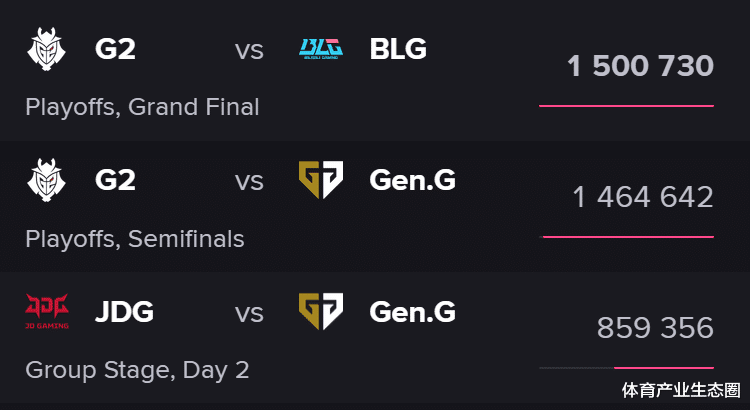The height and width of the screenshot is (410, 750).
Task: Open the JDG team name link
Action: (x=124, y=312)
